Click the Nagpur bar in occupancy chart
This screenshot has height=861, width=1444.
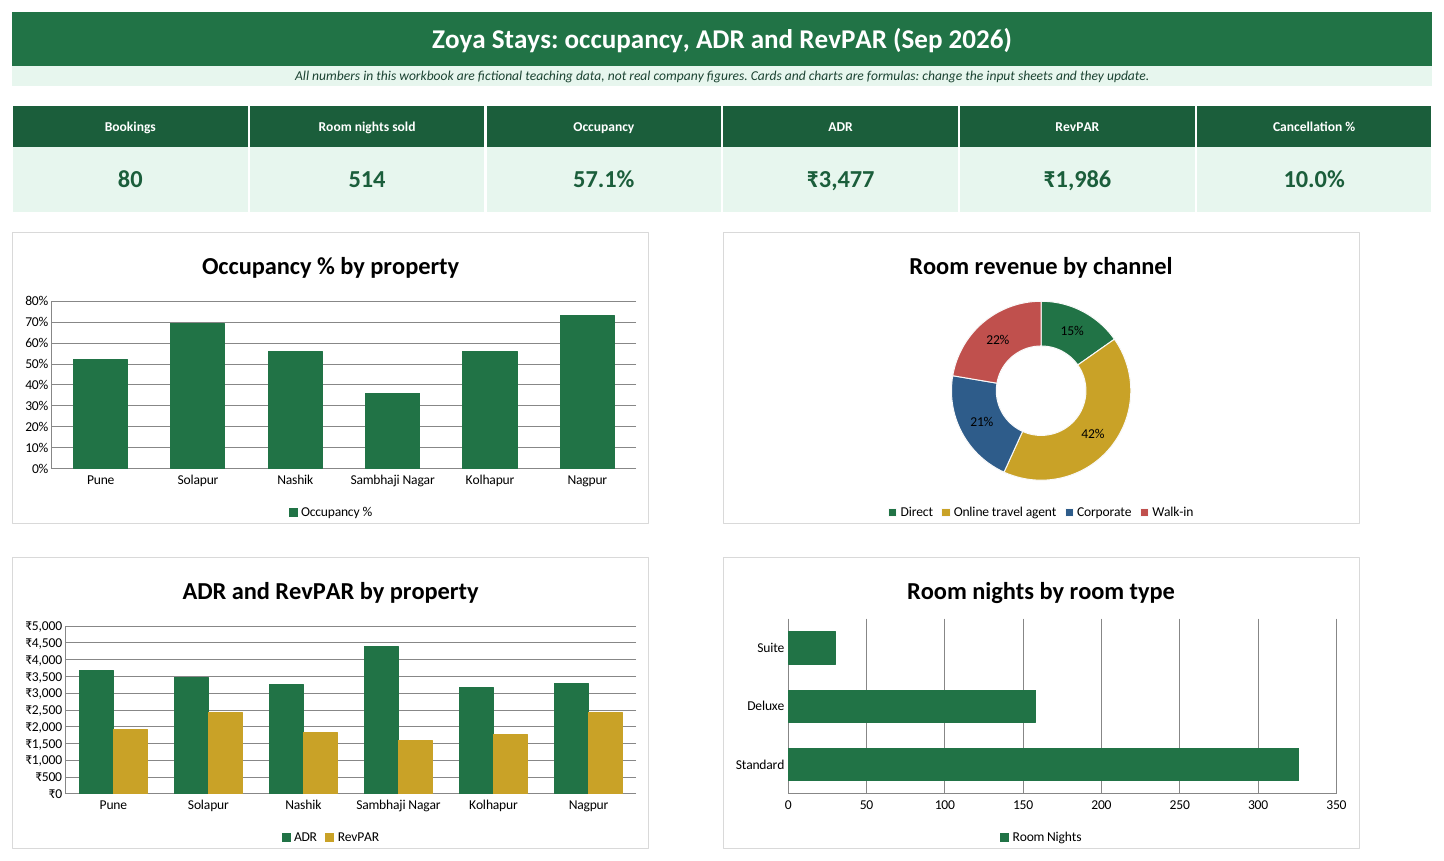(587, 392)
